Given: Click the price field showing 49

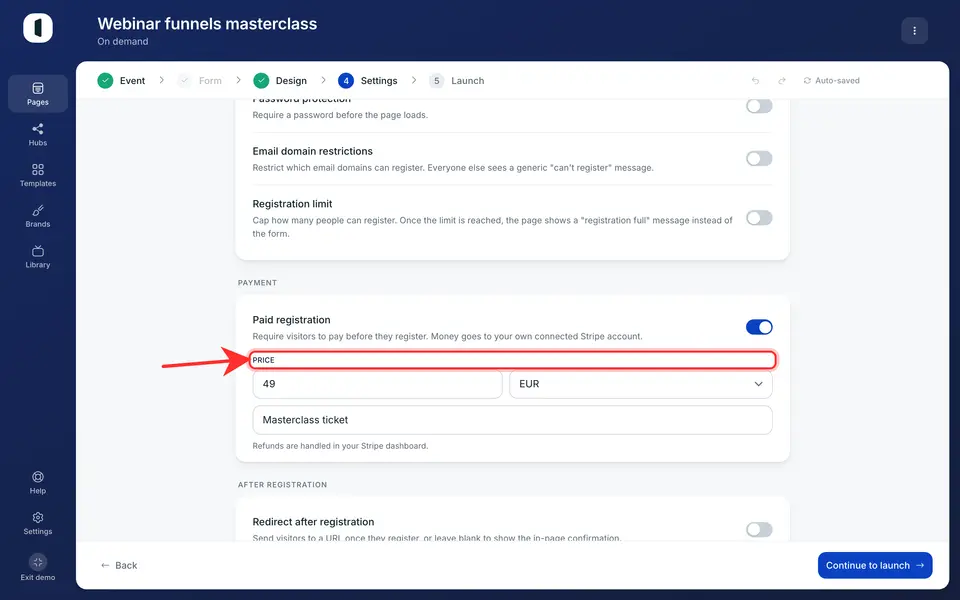Looking at the screenshot, I should point(377,384).
